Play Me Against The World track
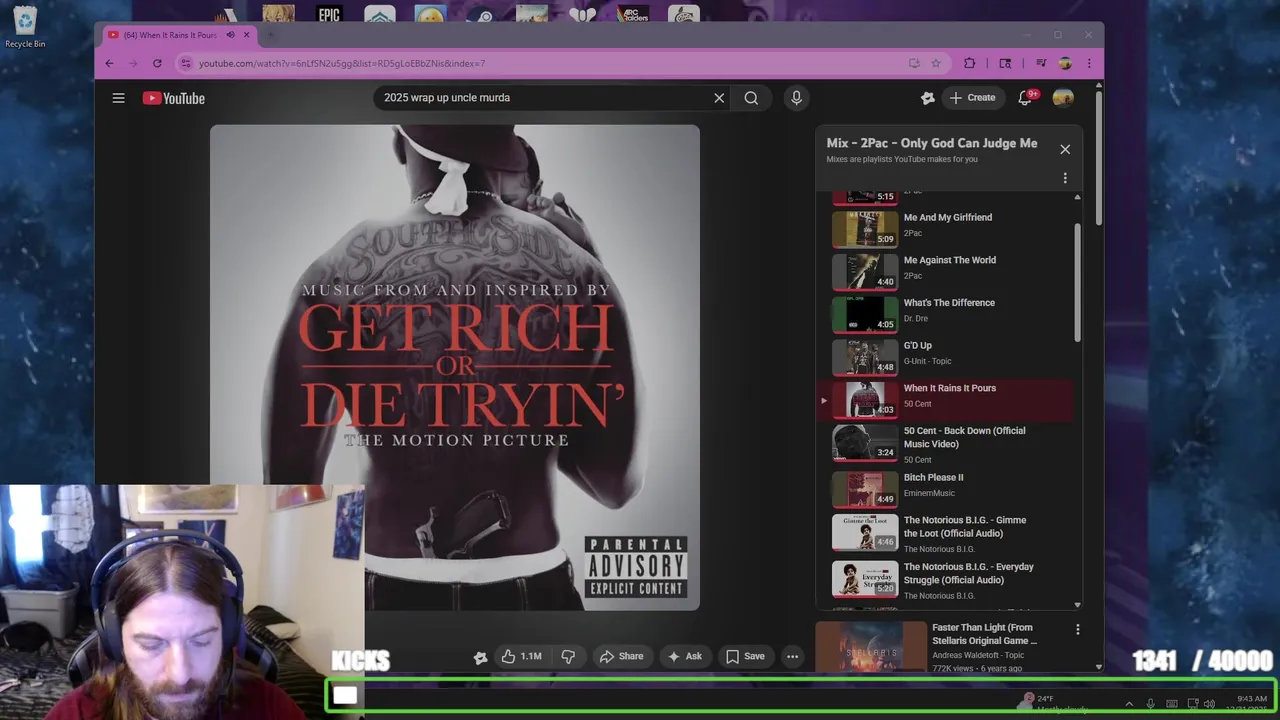This screenshot has width=1280, height=720. point(945,271)
